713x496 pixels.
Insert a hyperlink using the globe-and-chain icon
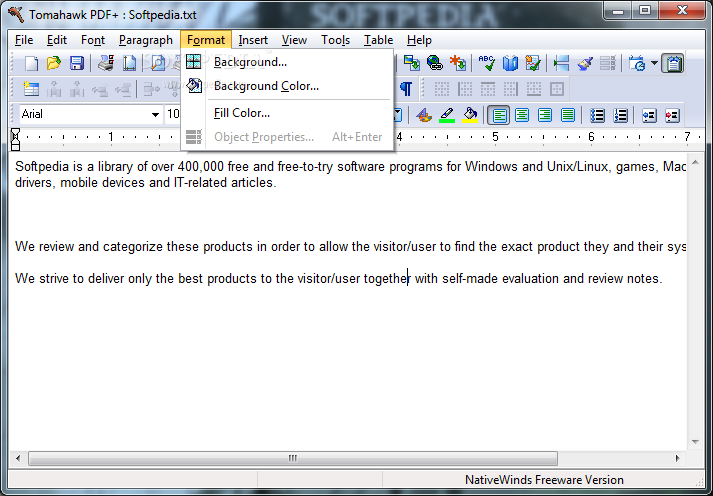[x=435, y=63]
